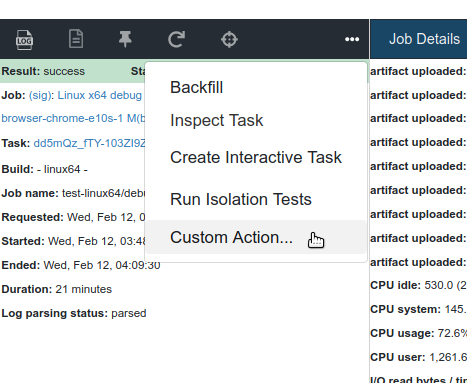Open the raw log file icon
This screenshot has height=383, width=467.
[76, 39]
